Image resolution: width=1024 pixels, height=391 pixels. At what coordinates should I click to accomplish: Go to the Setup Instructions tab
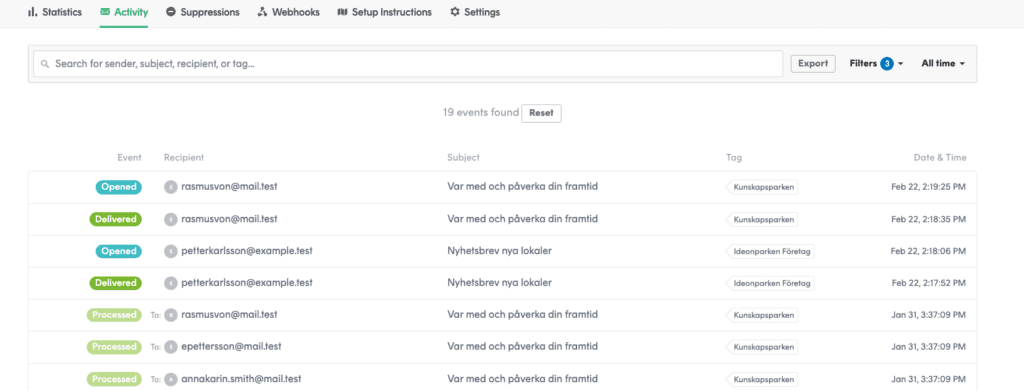click(x=385, y=12)
